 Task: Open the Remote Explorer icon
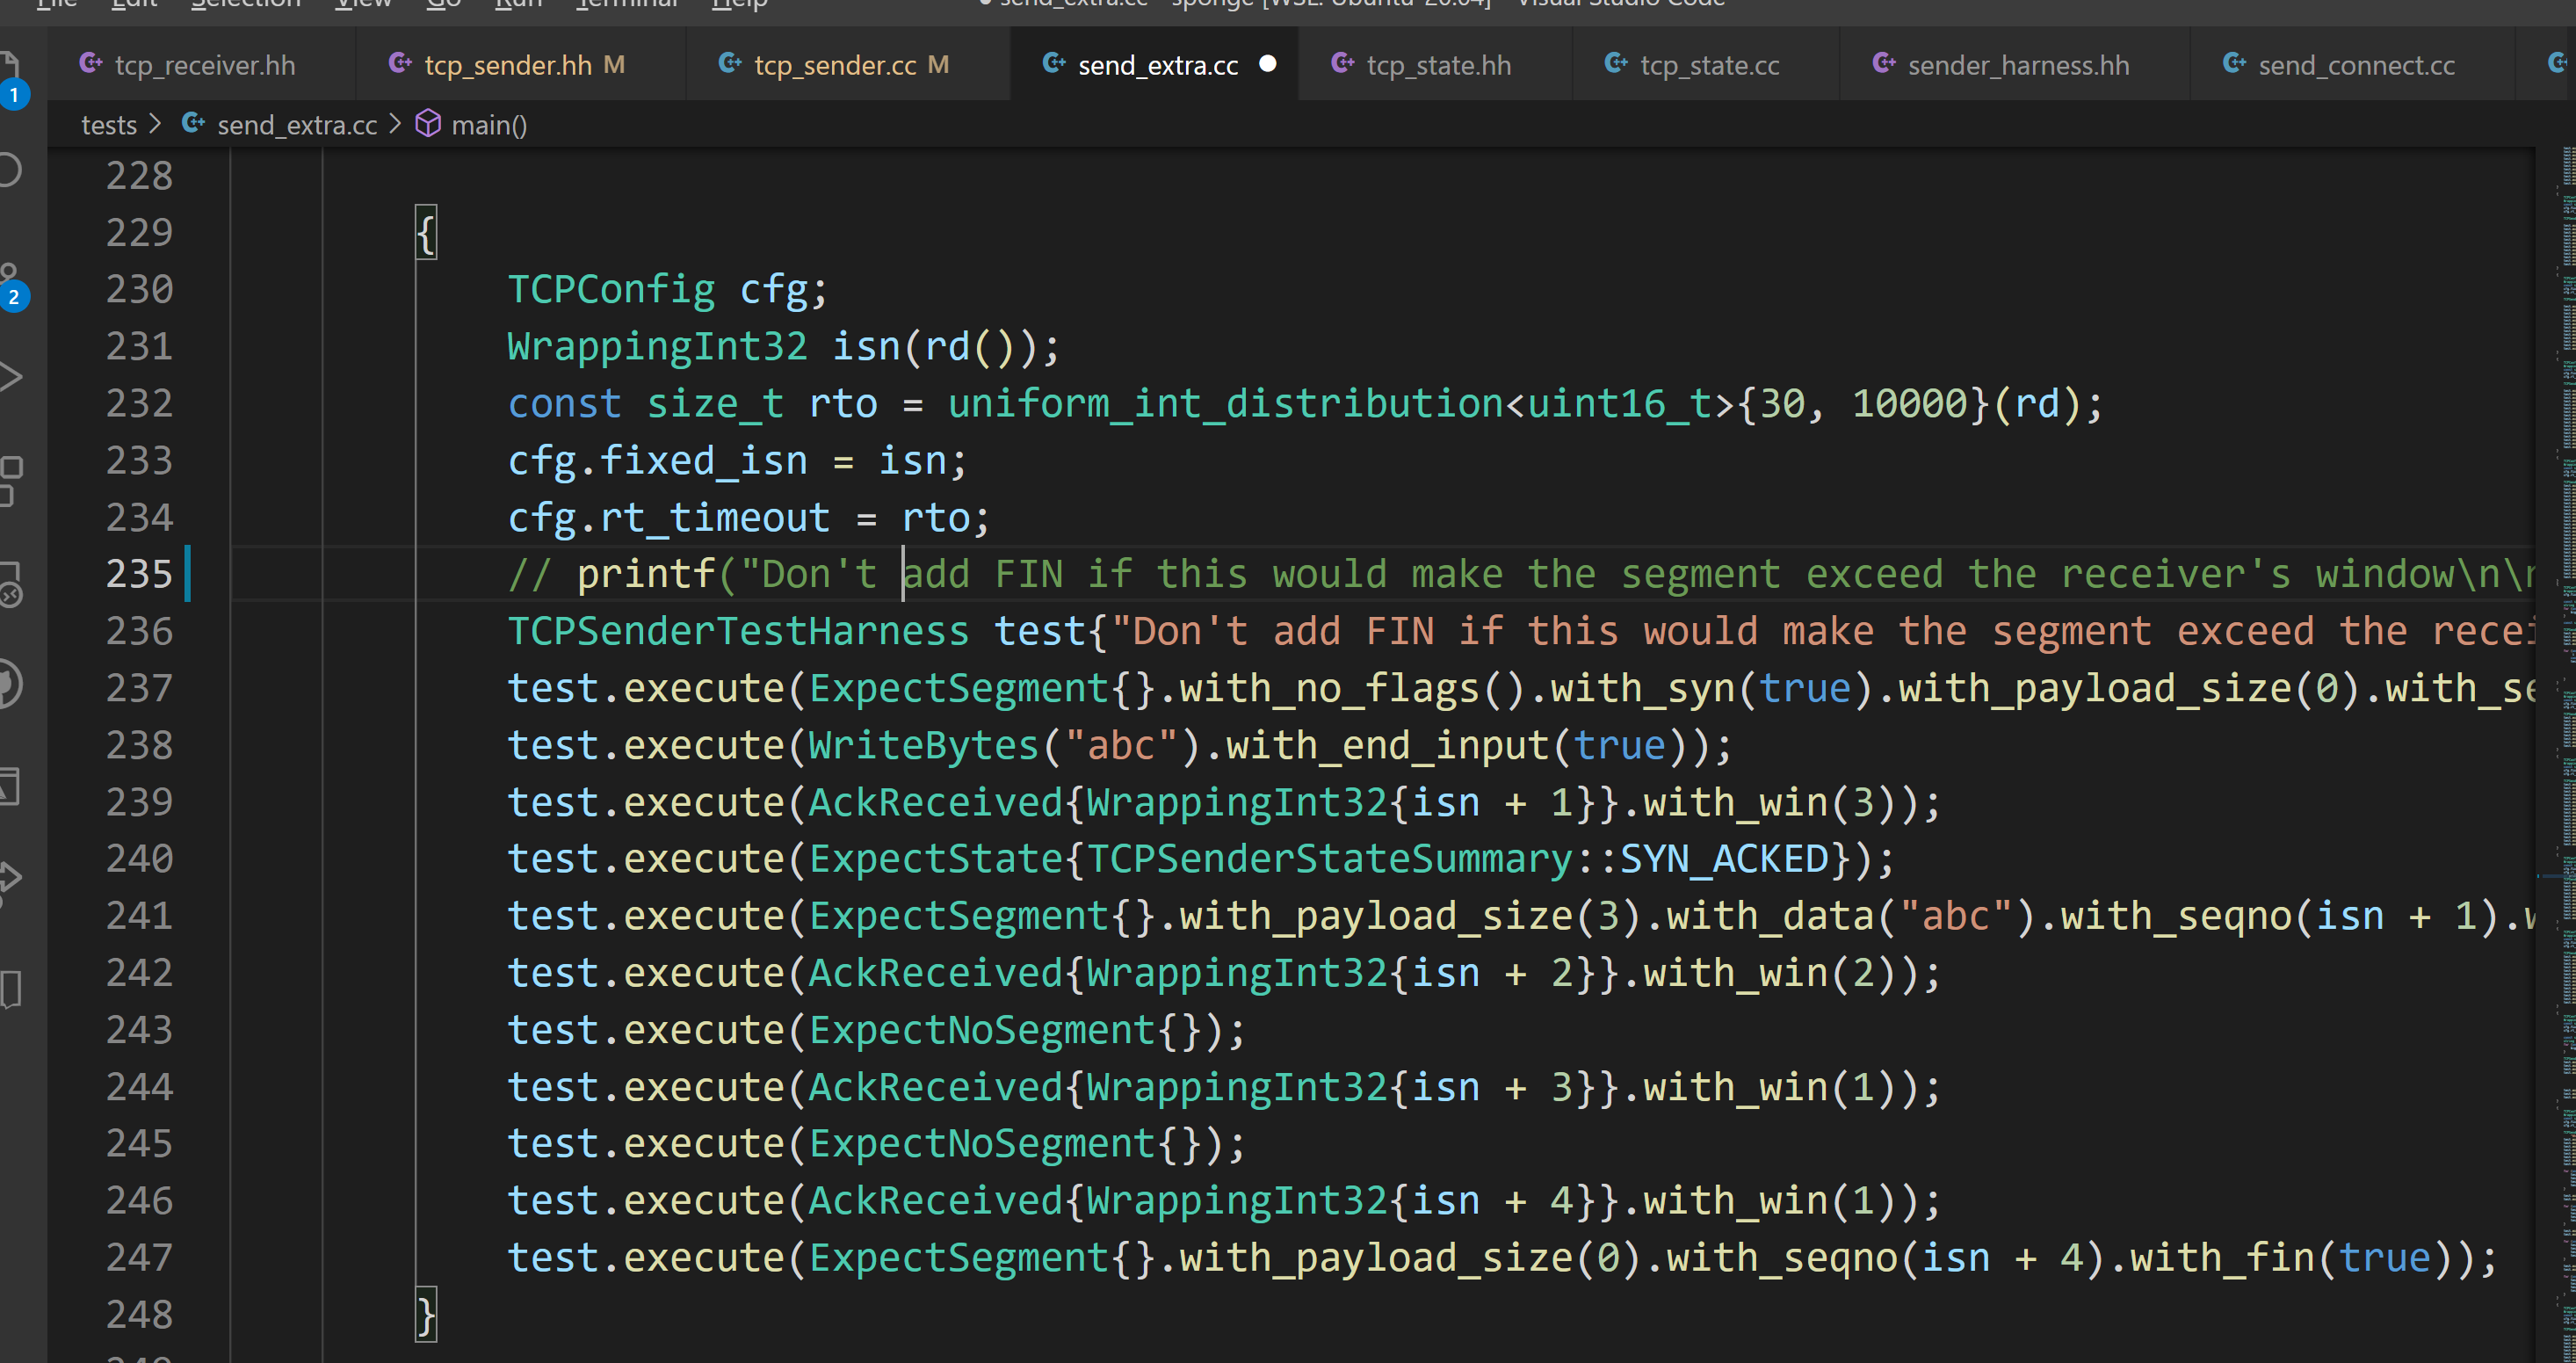(x=10, y=583)
